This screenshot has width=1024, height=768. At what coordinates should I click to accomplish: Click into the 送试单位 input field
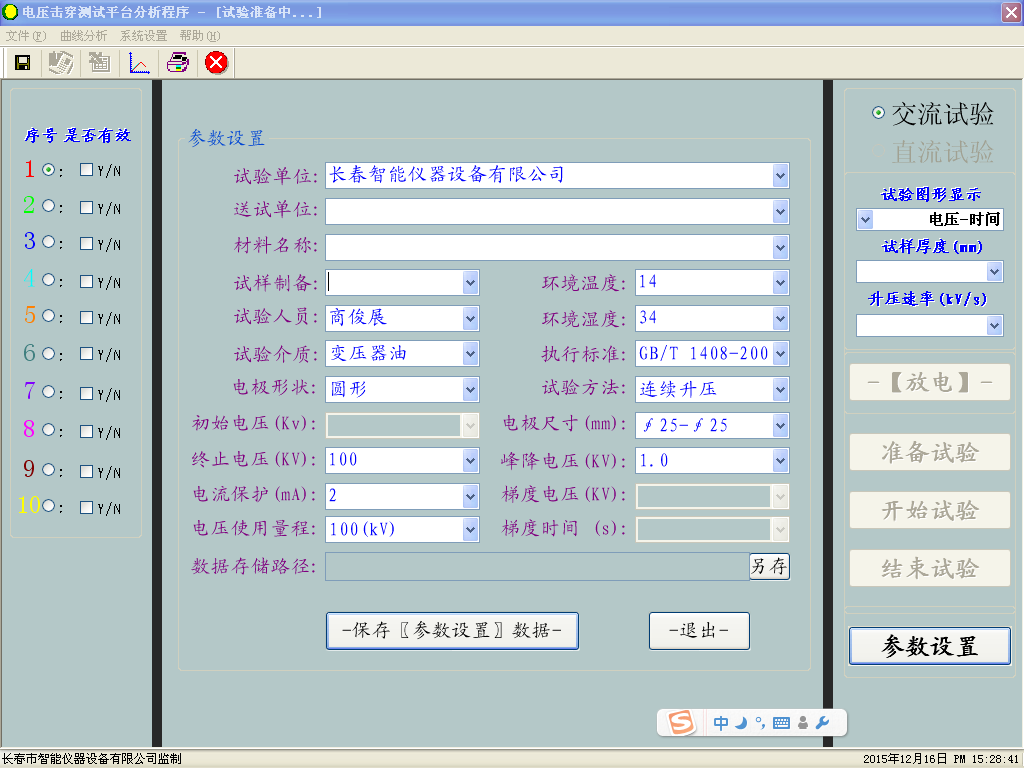[548, 211]
